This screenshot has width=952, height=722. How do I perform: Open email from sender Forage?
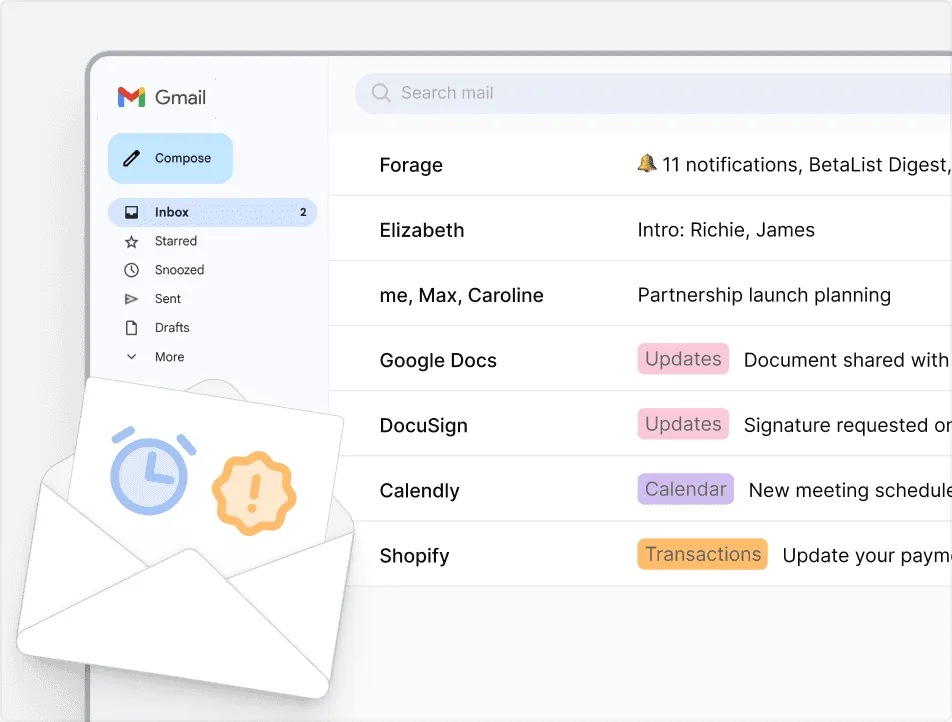411,165
